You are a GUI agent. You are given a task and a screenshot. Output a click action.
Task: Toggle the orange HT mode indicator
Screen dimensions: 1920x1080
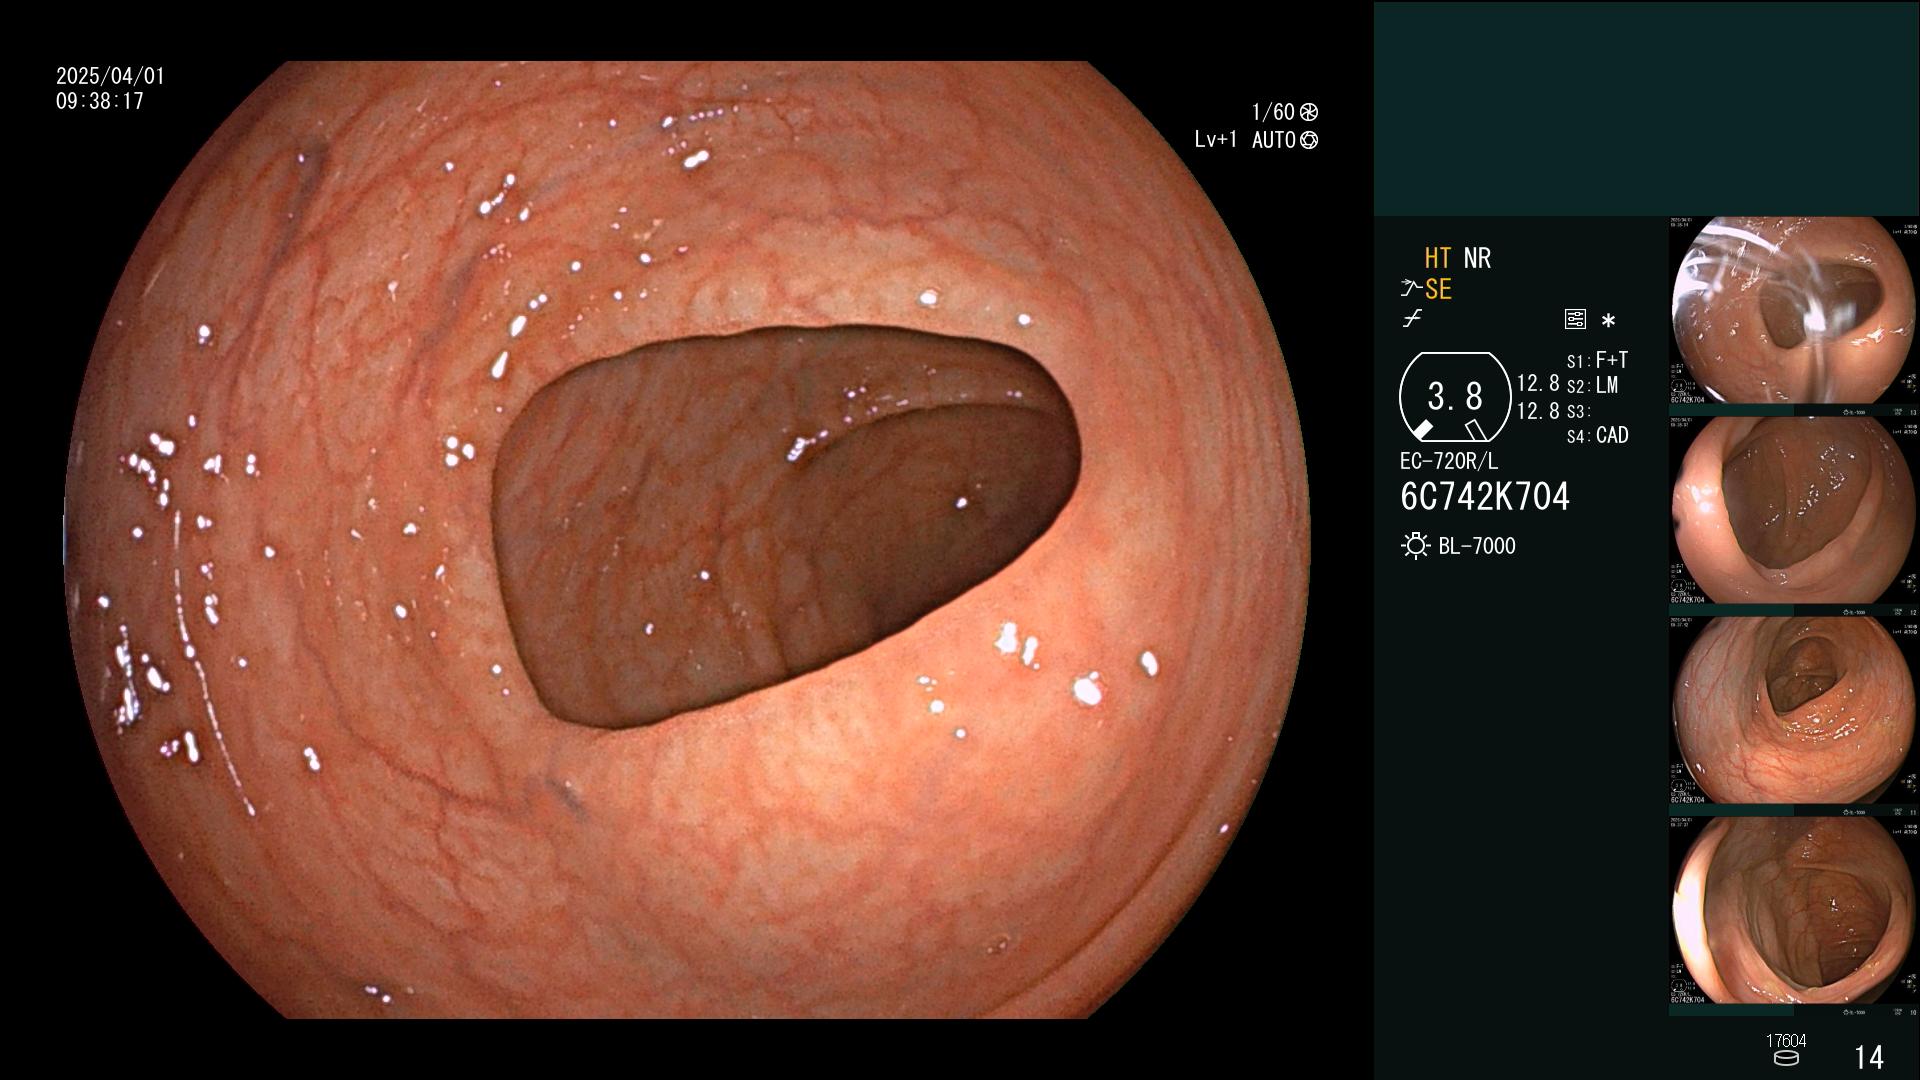pyautogui.click(x=1438, y=258)
